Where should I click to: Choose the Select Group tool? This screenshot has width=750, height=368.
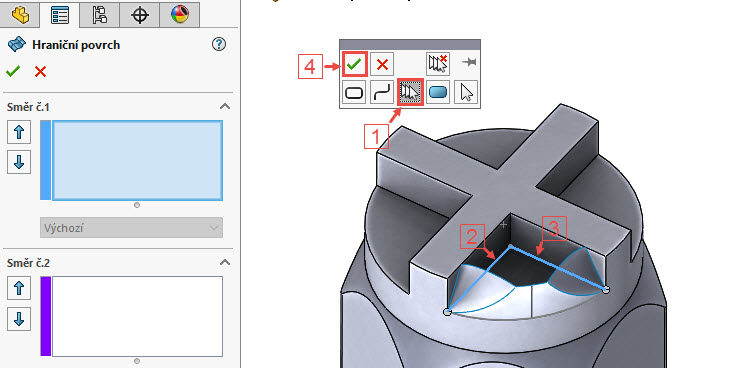[410, 92]
